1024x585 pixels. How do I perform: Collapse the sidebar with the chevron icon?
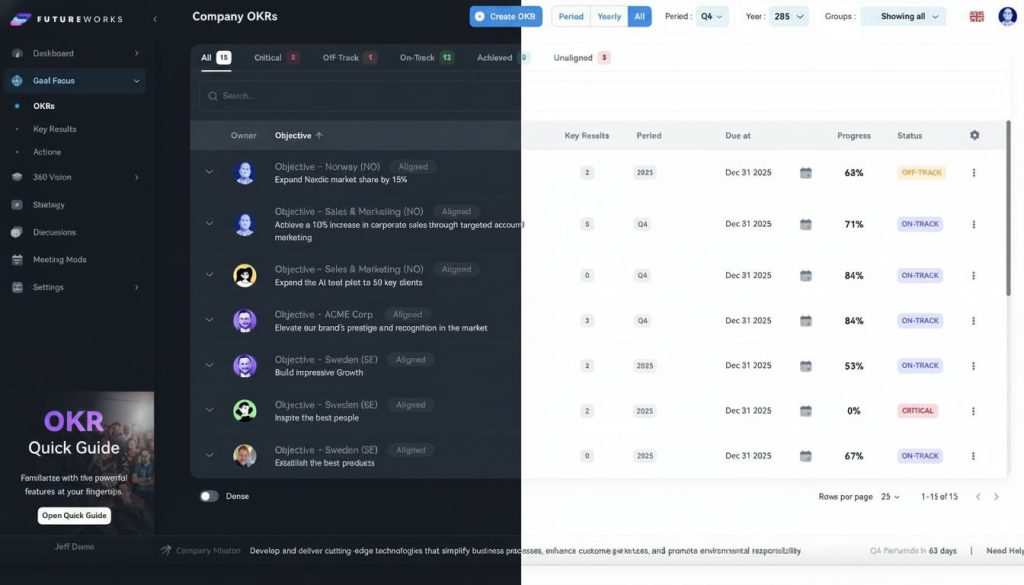[x=155, y=19]
